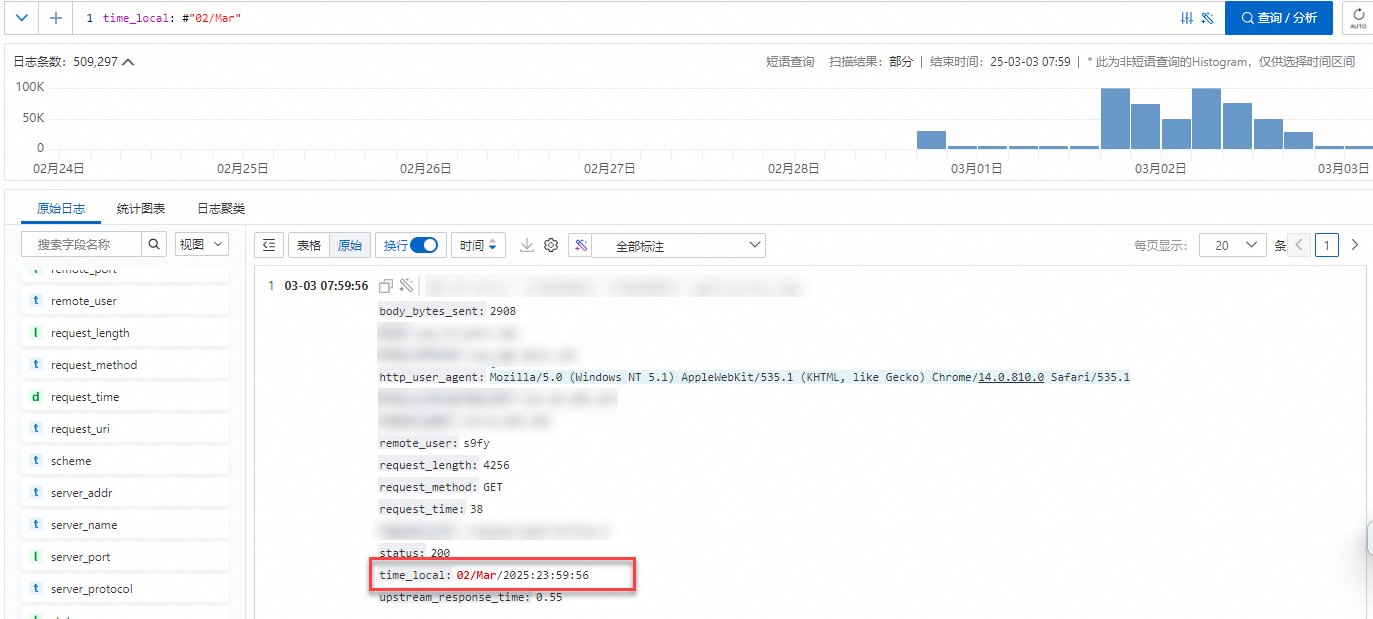Click the field search magnifier icon

click(155, 244)
